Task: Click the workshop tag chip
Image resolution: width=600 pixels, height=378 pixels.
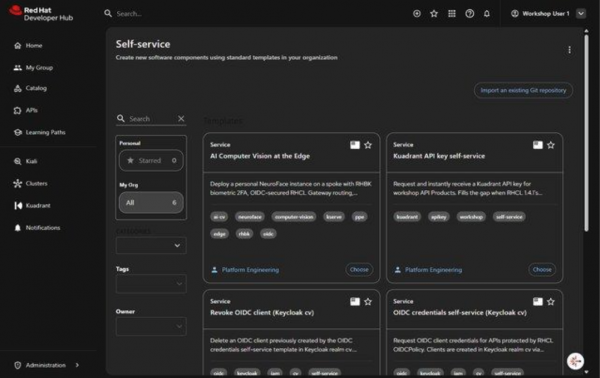Action: 471,217
